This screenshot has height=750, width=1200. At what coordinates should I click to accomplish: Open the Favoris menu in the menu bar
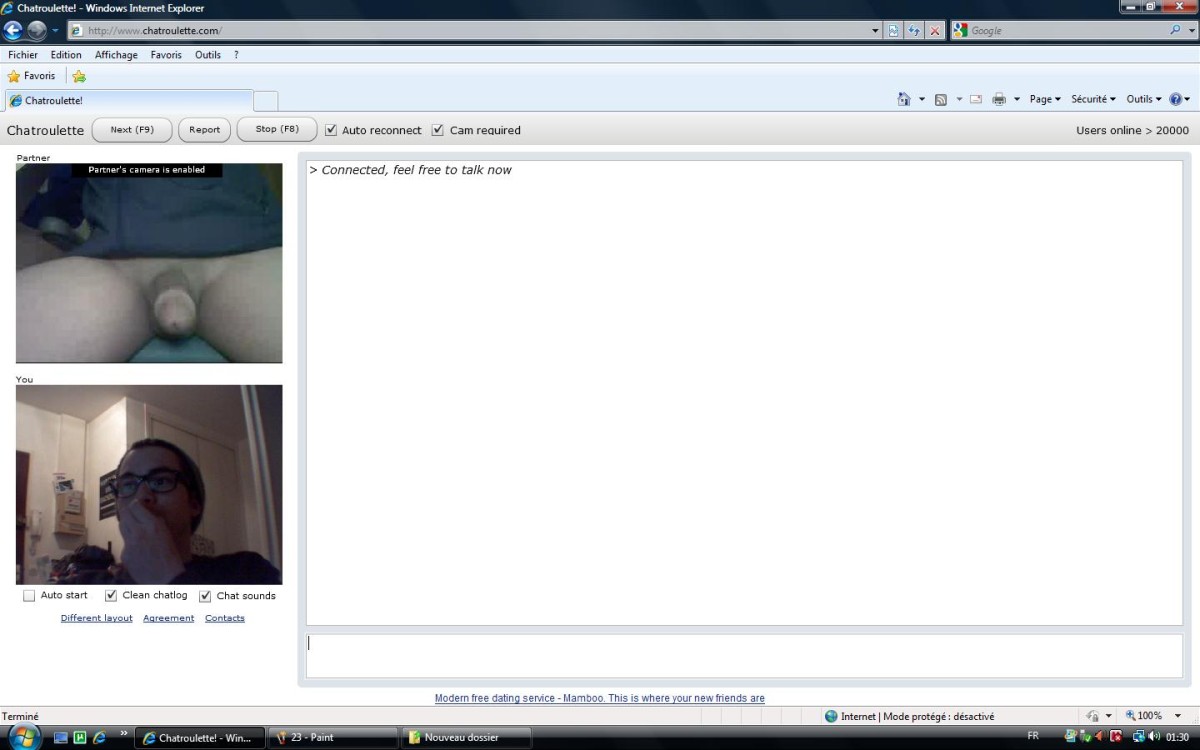(x=166, y=55)
